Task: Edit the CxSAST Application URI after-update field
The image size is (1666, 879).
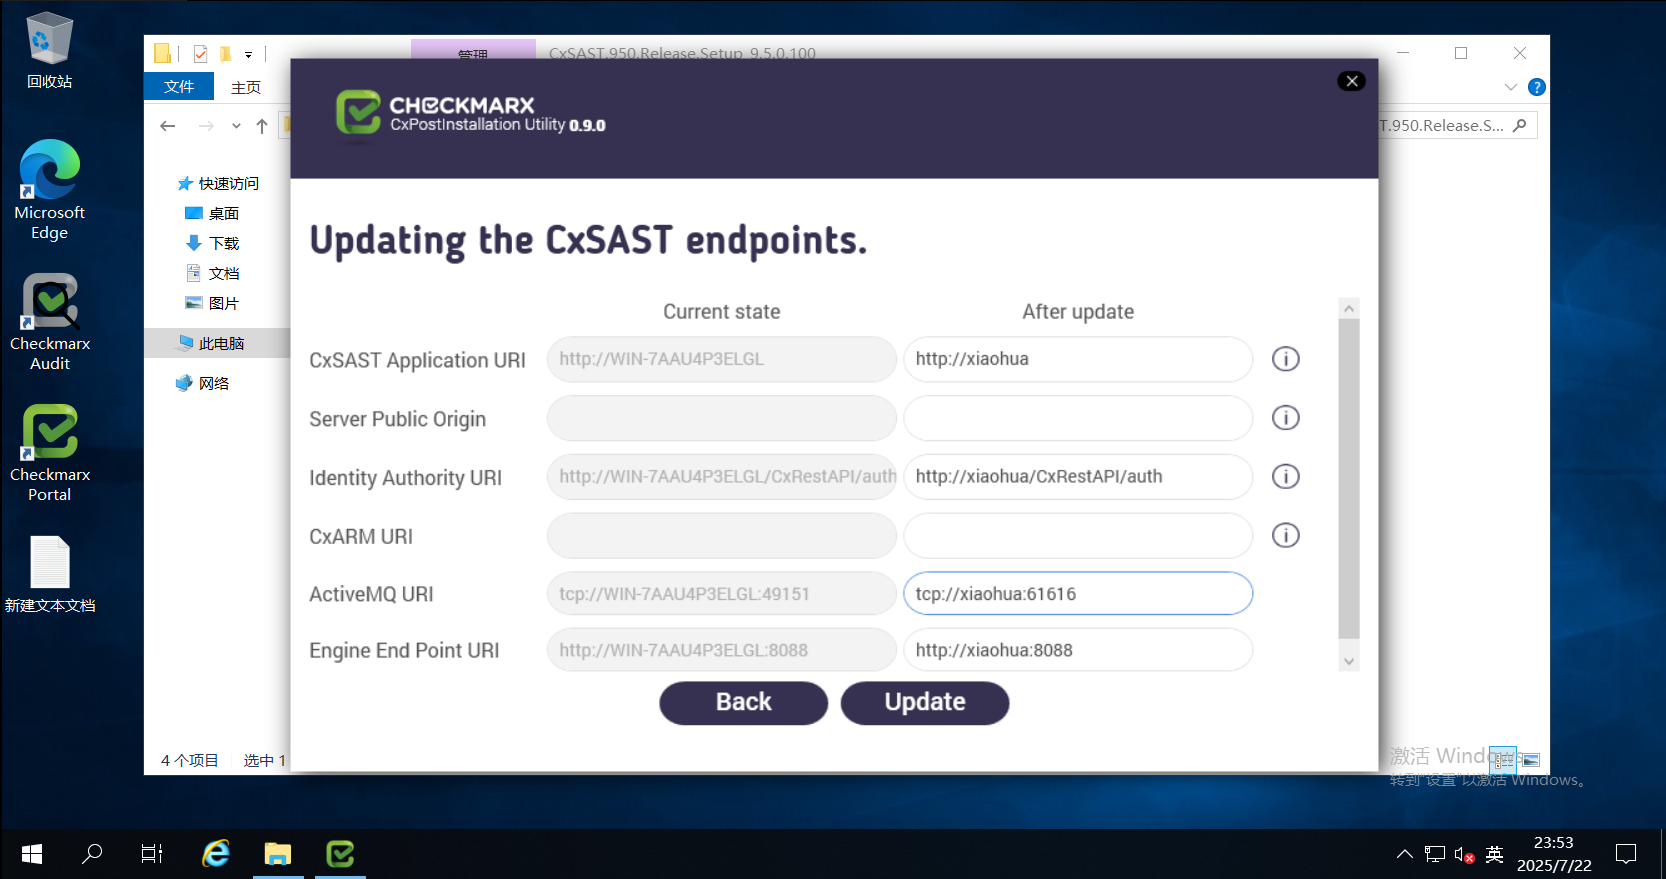Action: pos(1078,359)
